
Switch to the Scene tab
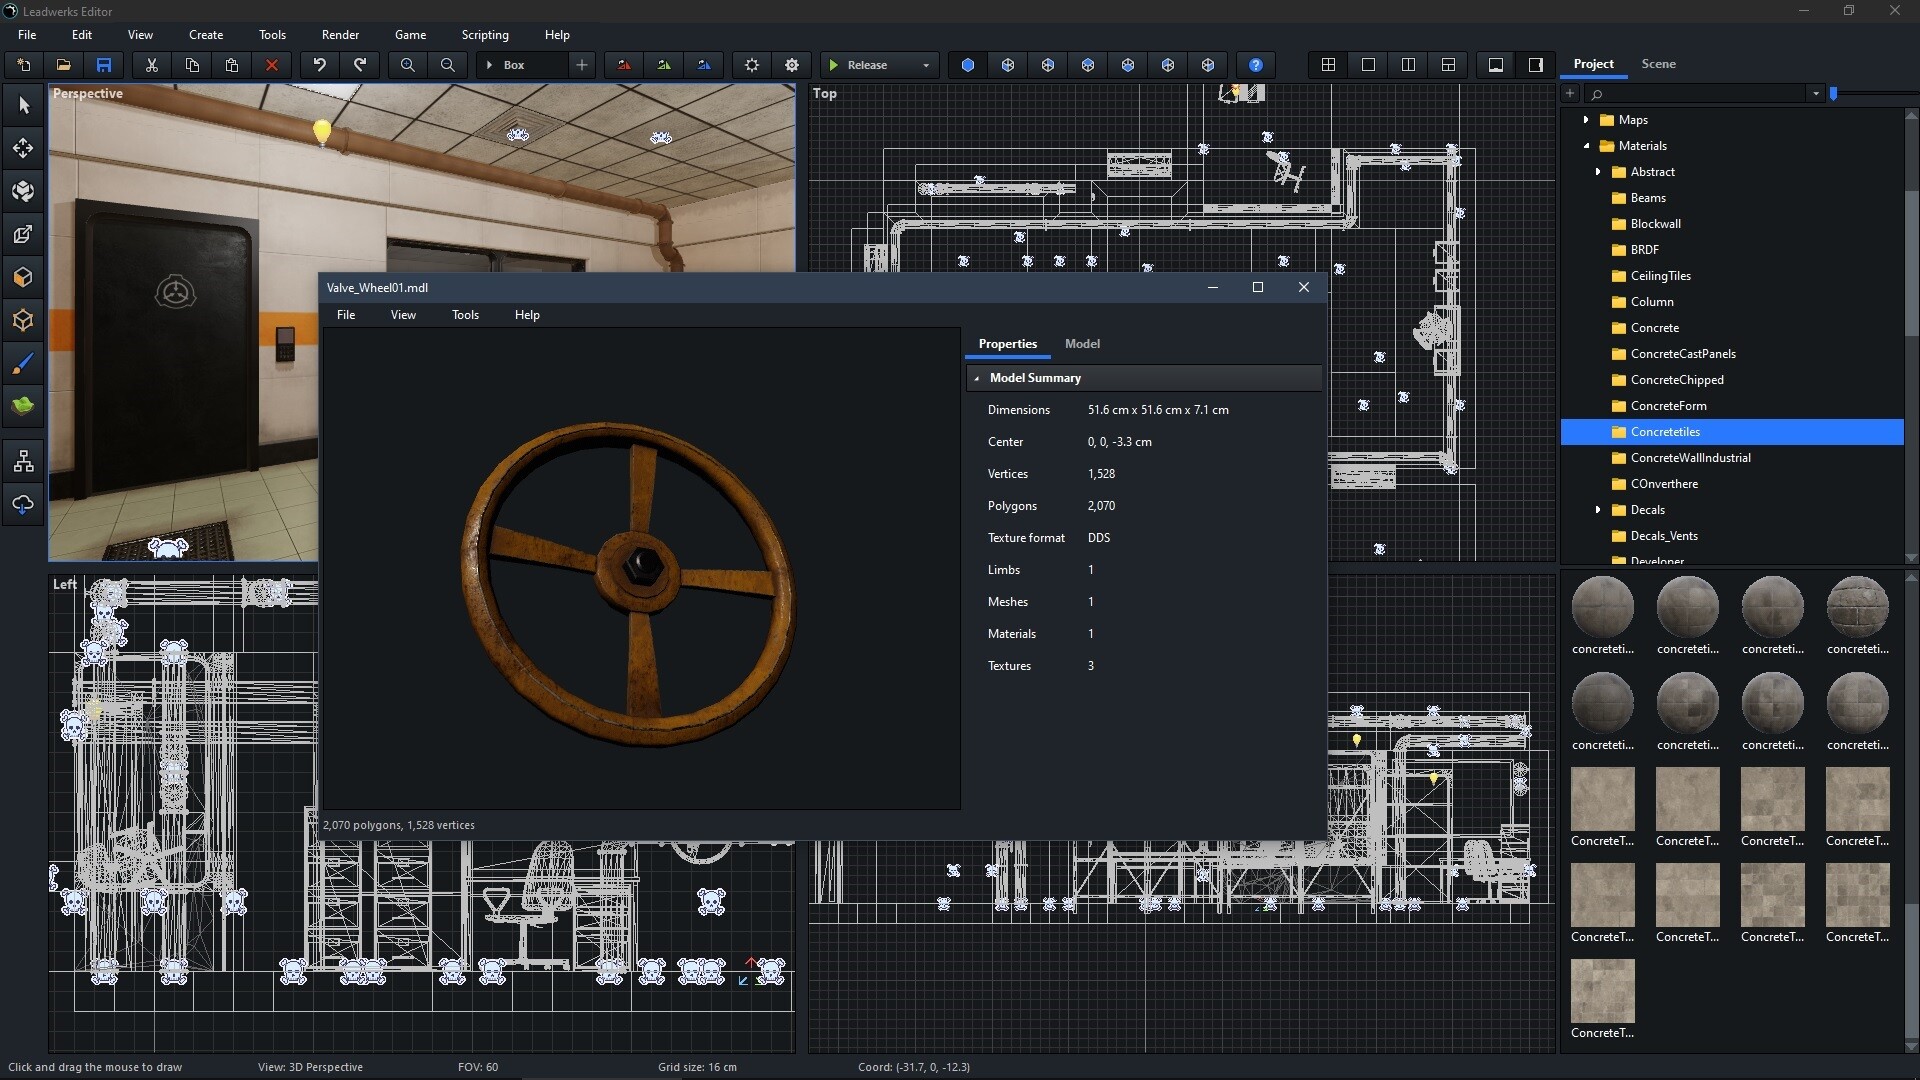point(1658,63)
